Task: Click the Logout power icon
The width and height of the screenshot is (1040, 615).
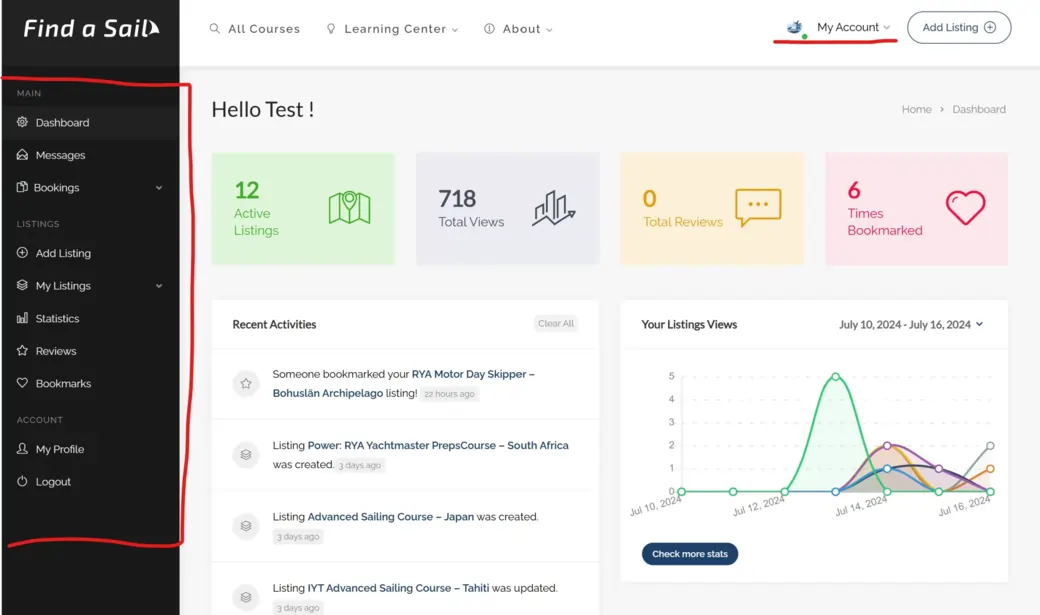Action: pyautogui.click(x=23, y=482)
